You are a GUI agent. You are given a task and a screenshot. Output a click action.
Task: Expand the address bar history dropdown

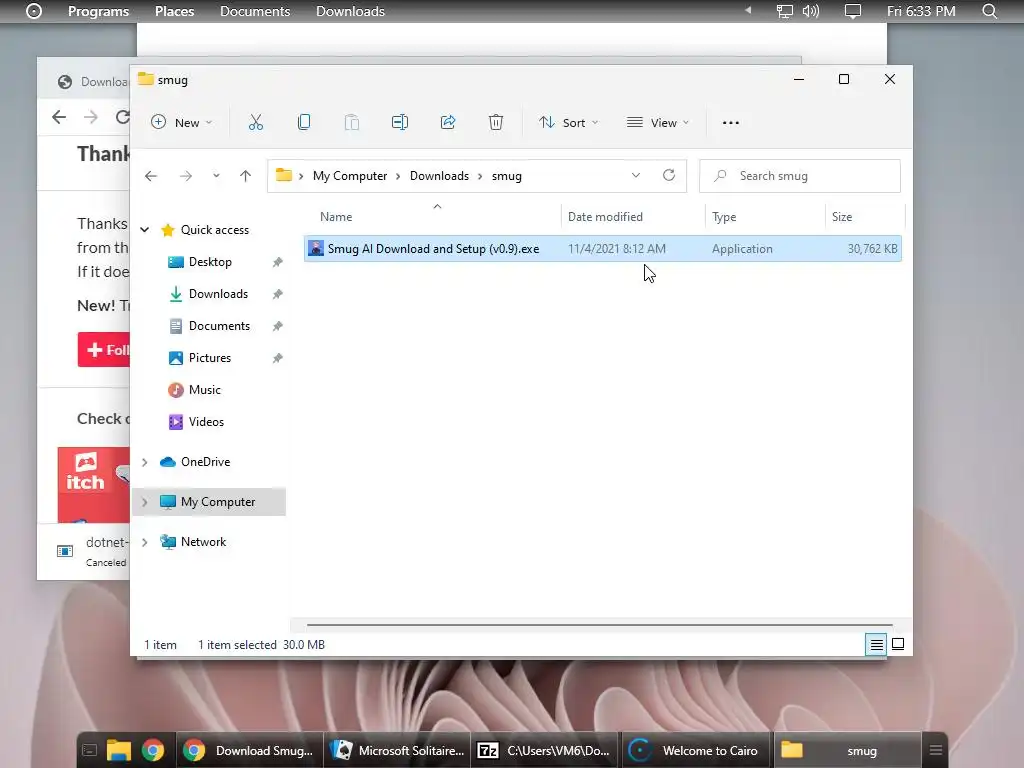pos(635,176)
